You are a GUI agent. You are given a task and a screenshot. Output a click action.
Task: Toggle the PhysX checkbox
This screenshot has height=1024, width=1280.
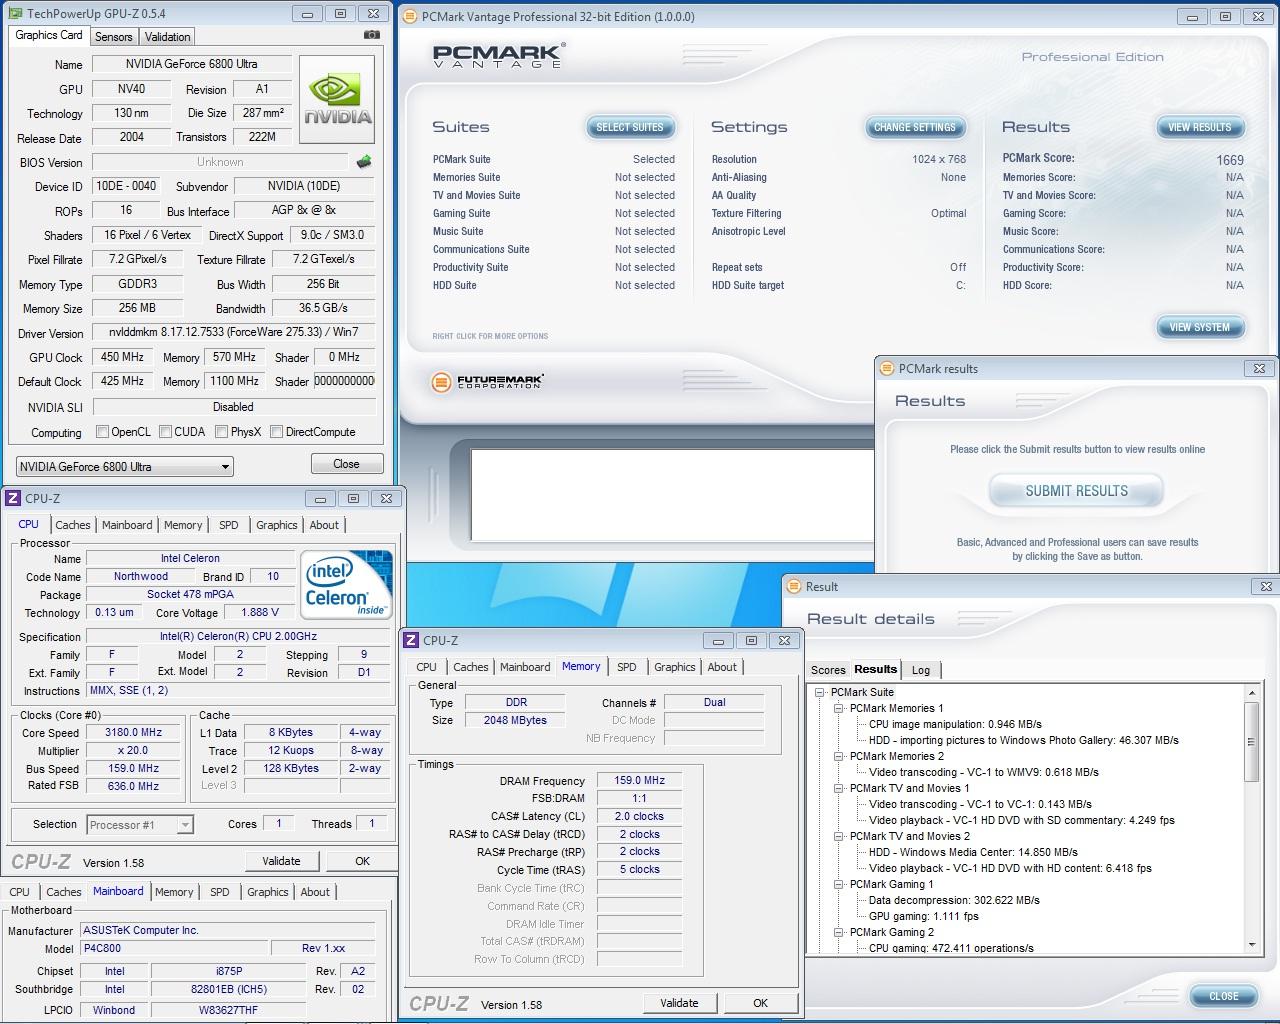coord(221,432)
